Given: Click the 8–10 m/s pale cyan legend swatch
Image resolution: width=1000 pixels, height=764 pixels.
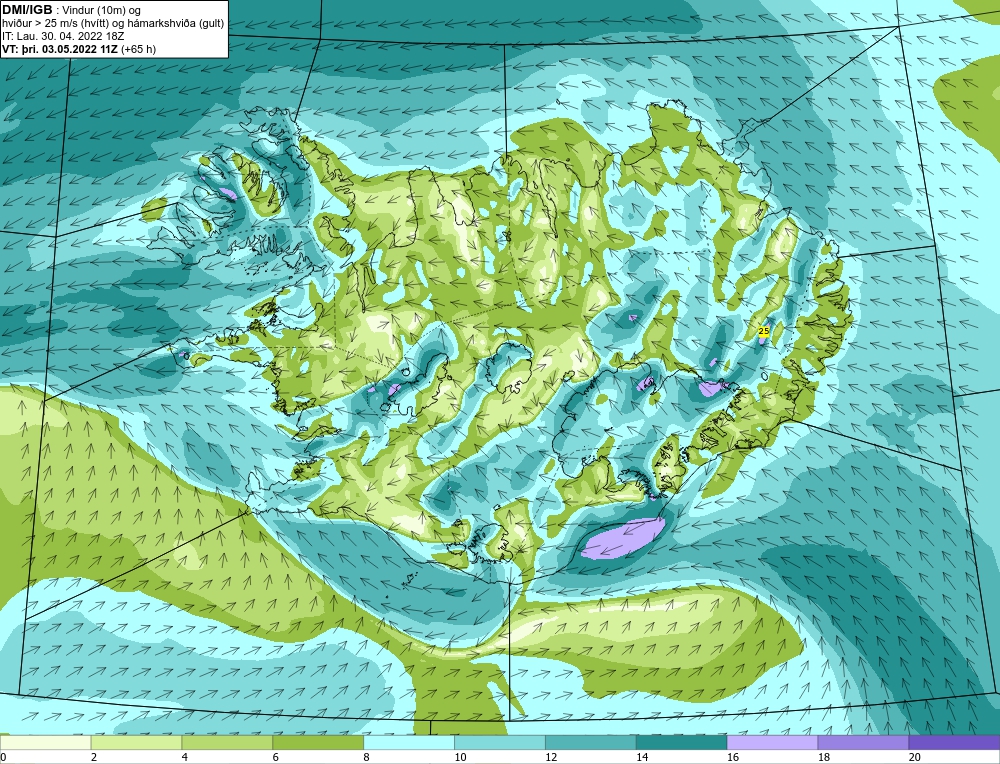Looking at the screenshot, I should pos(409,742).
